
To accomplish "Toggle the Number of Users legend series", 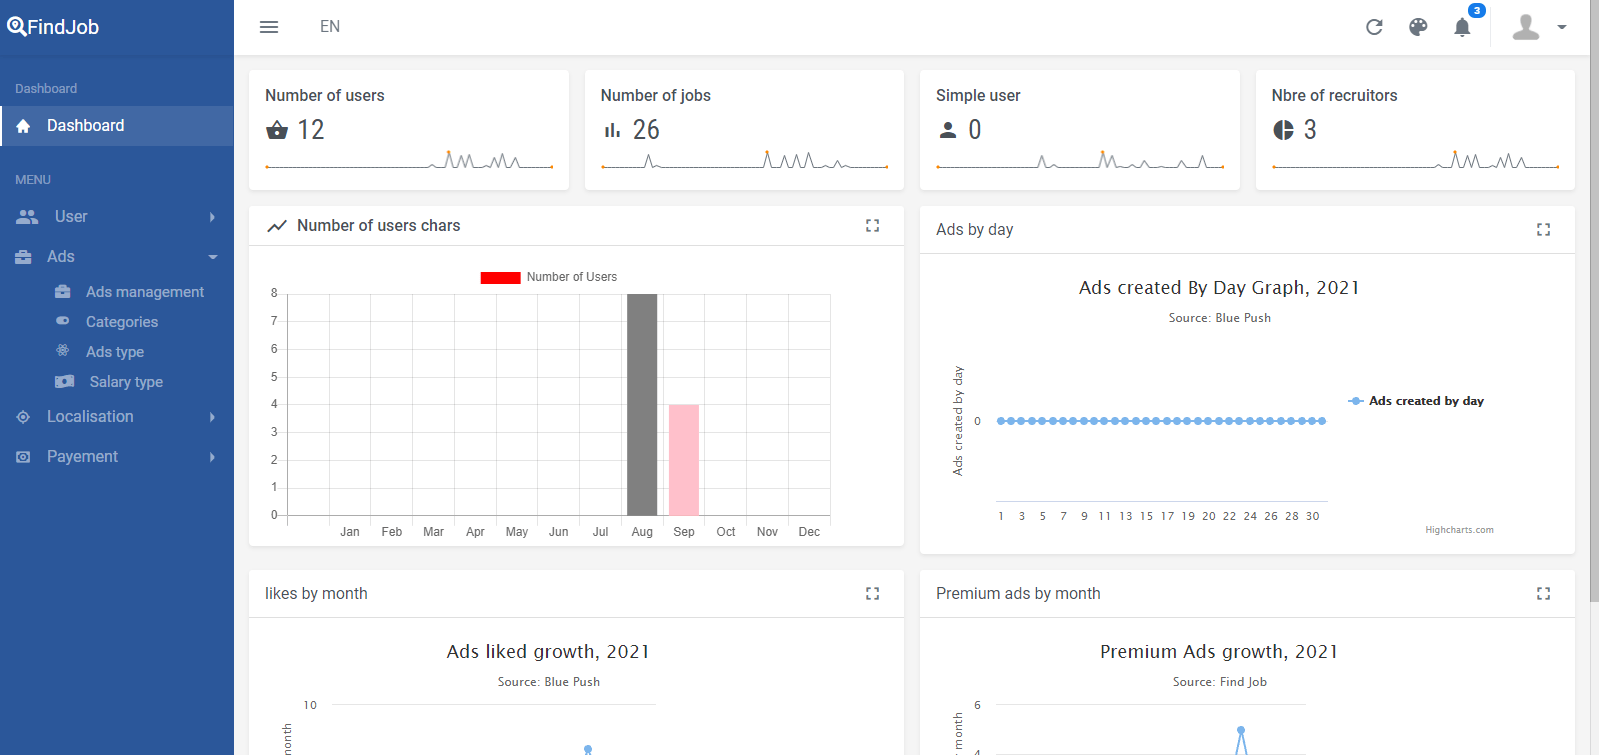I will pos(549,277).
